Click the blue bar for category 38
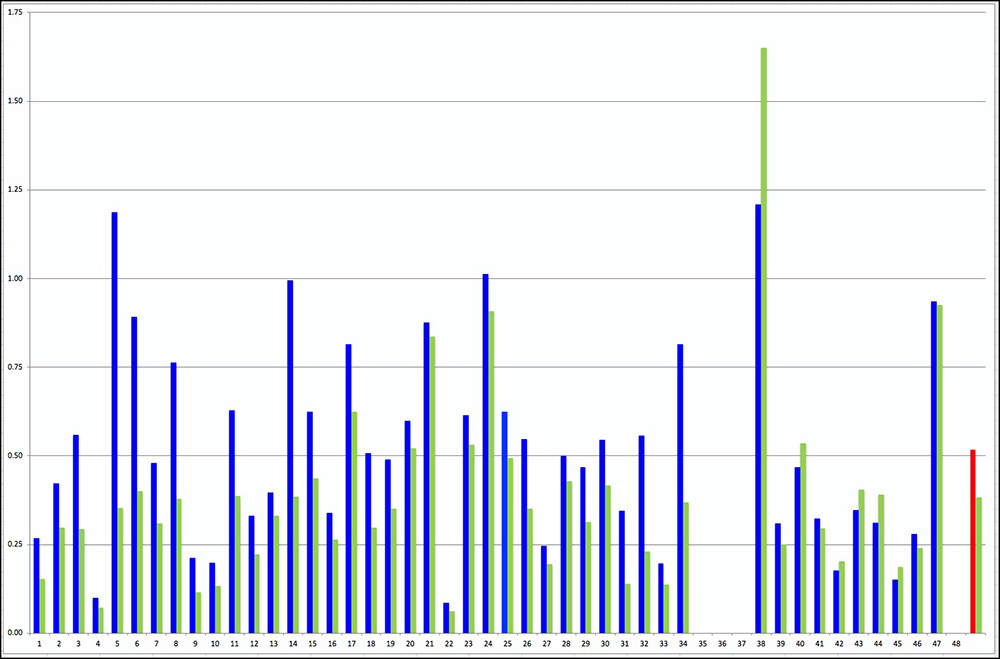This screenshot has width=1000, height=659. [x=758, y=418]
